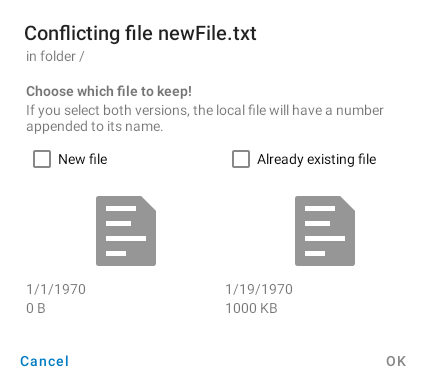
Task: Click the 1/1/1970 date of new file
Action: pyautogui.click(x=56, y=289)
